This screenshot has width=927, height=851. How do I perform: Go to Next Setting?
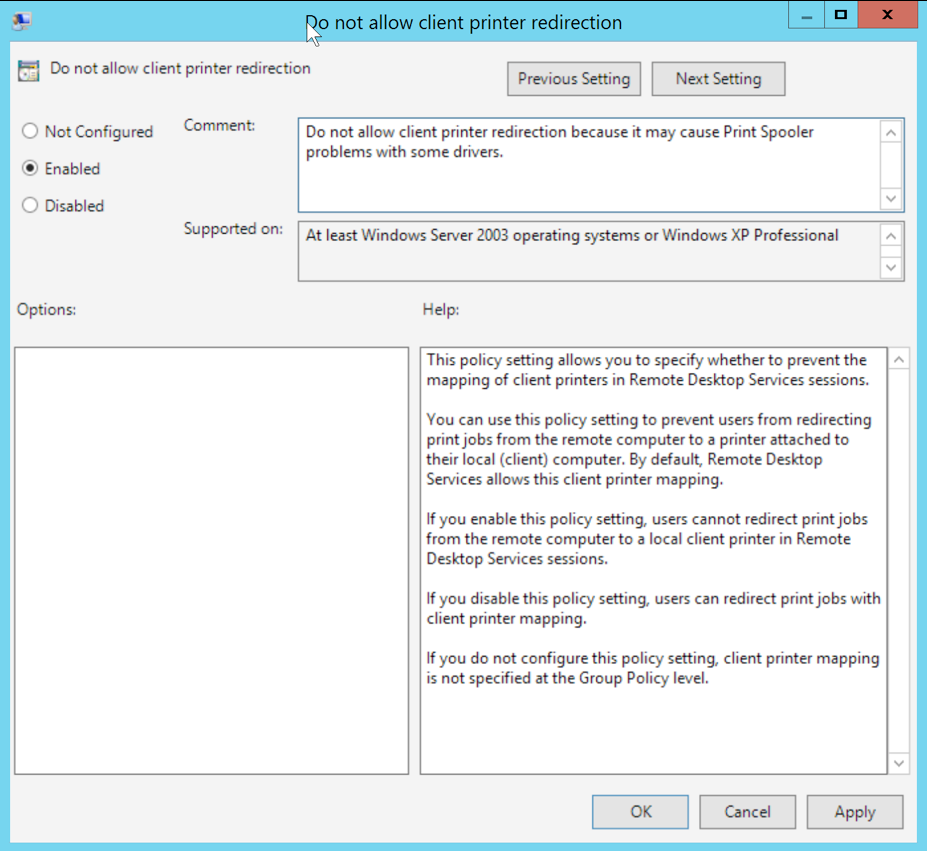point(718,79)
